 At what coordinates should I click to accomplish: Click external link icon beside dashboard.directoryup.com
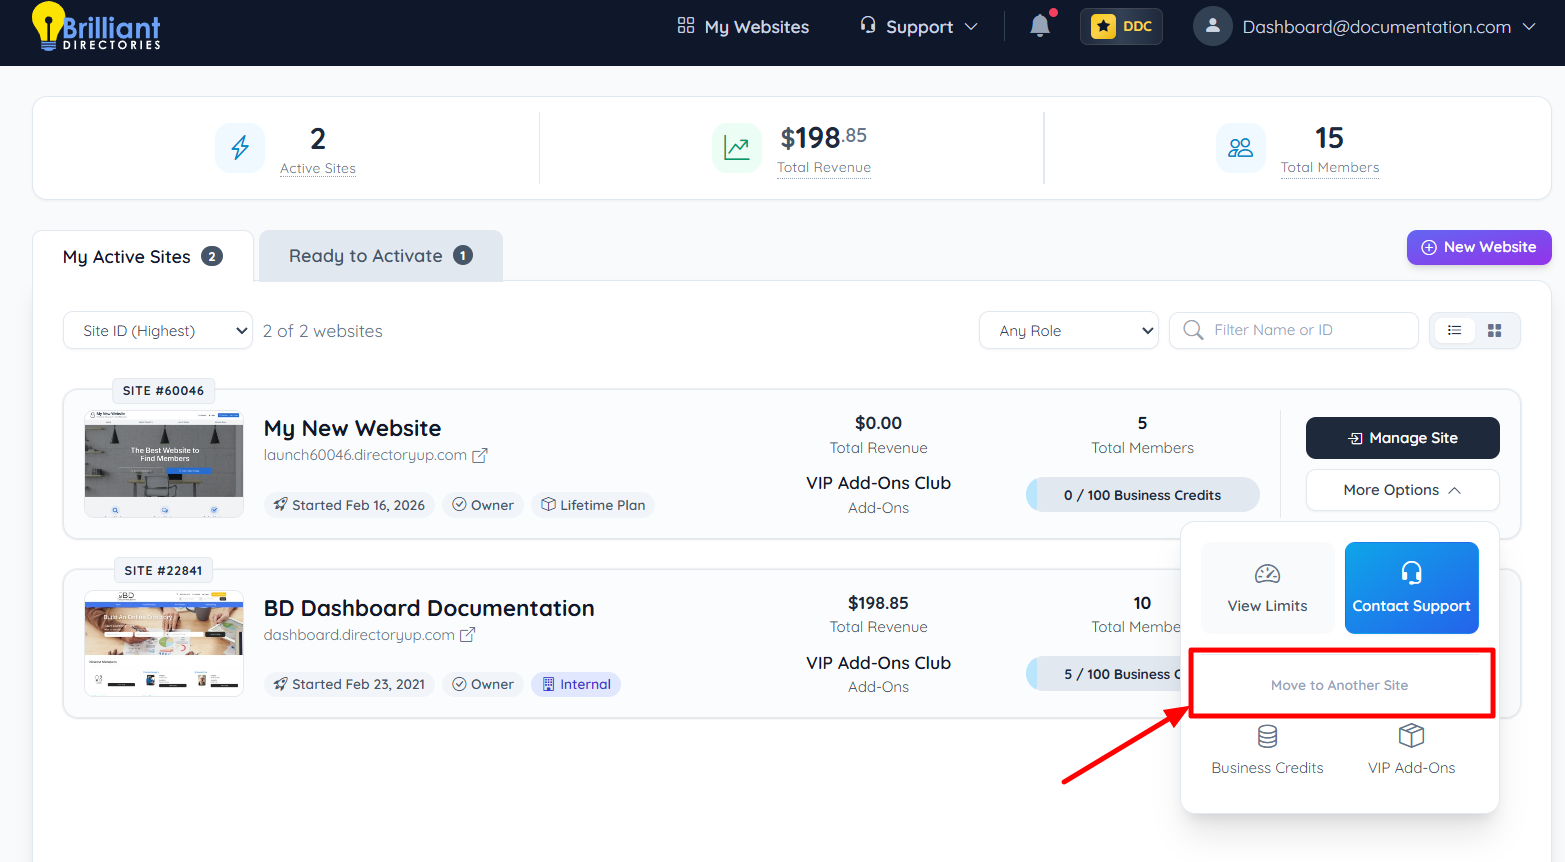click(467, 635)
